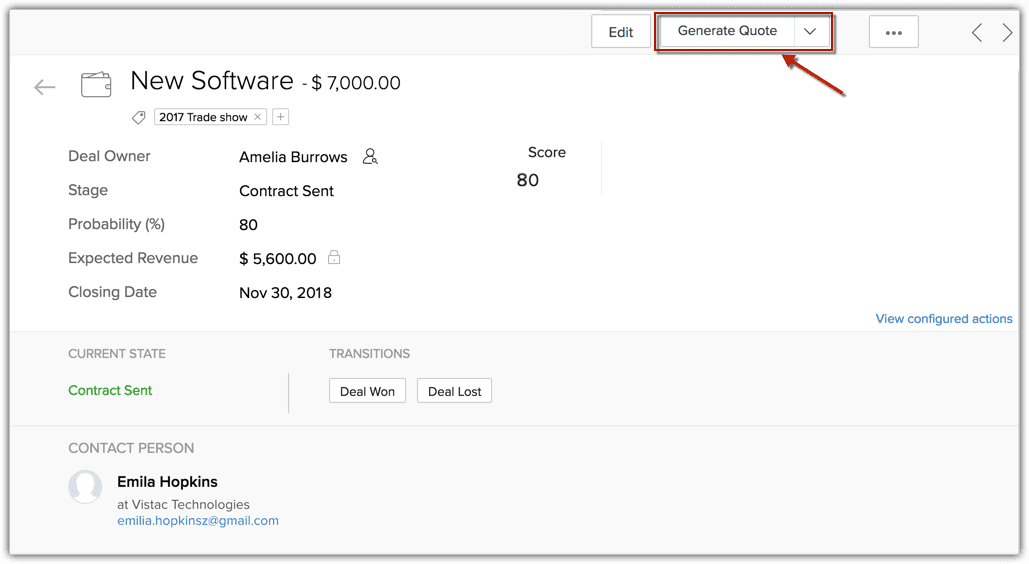The height and width of the screenshot is (564, 1029).
Task: Open the deal owner lookup icon
Action: tap(370, 157)
